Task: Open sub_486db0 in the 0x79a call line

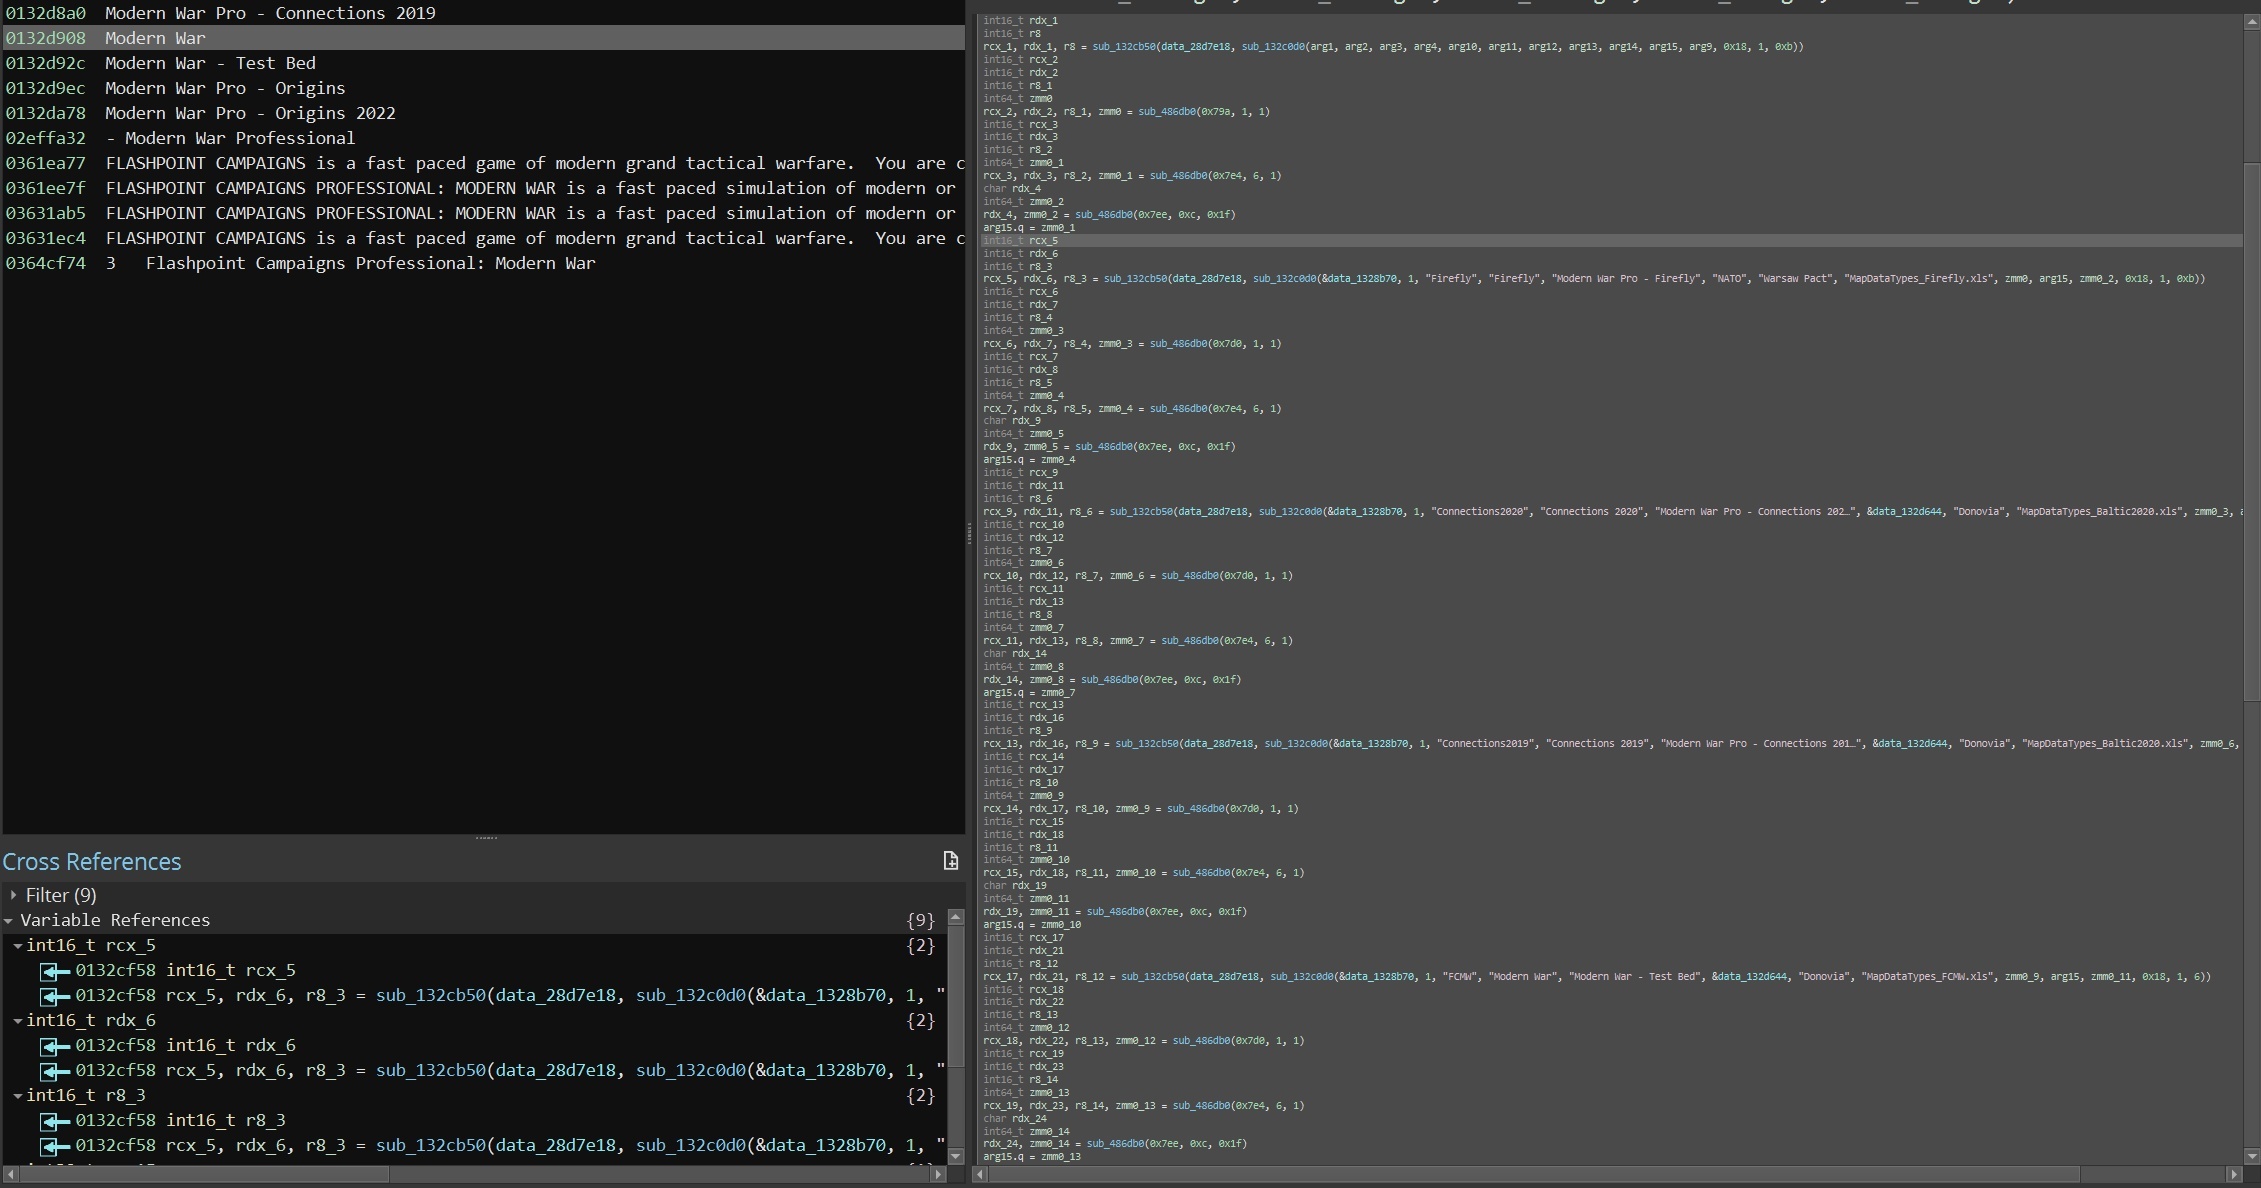Action: coord(1174,112)
